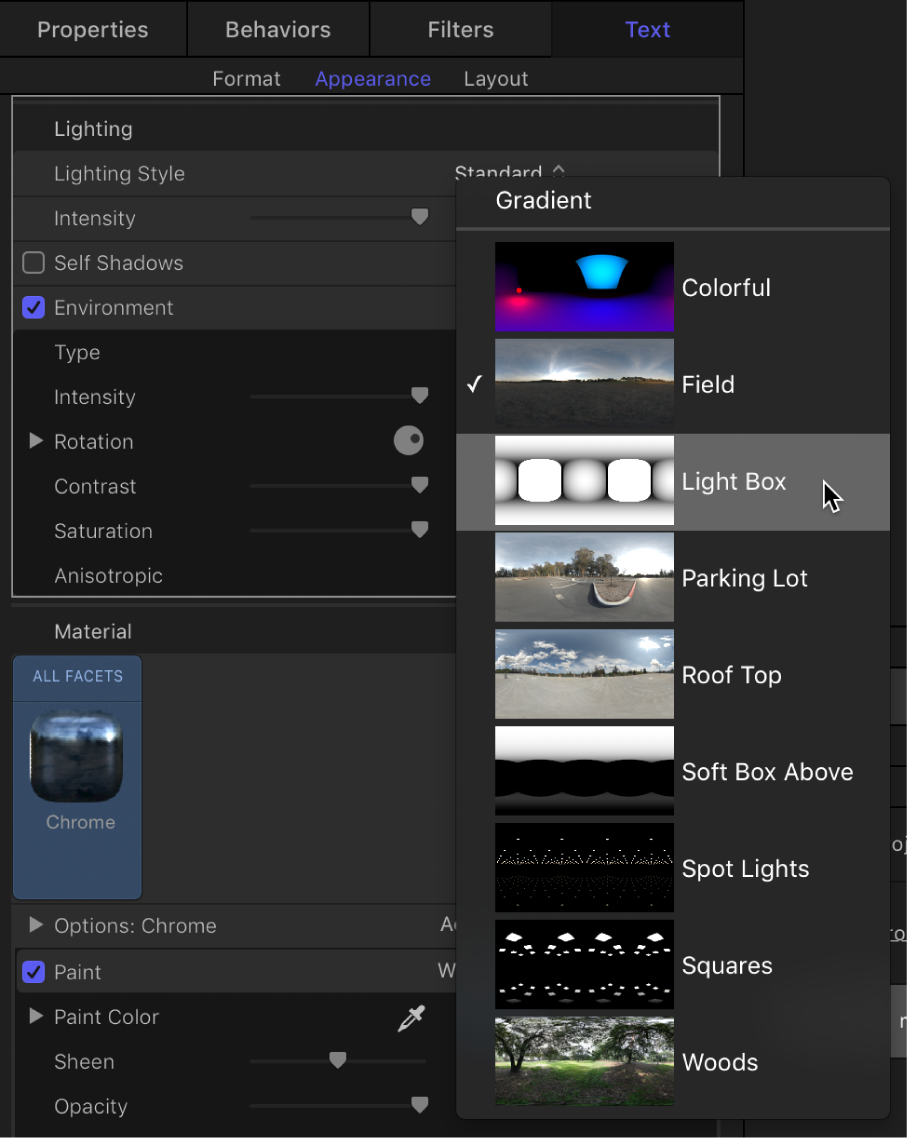Enable Self Shadows
The image size is (907, 1138).
tap(33, 263)
